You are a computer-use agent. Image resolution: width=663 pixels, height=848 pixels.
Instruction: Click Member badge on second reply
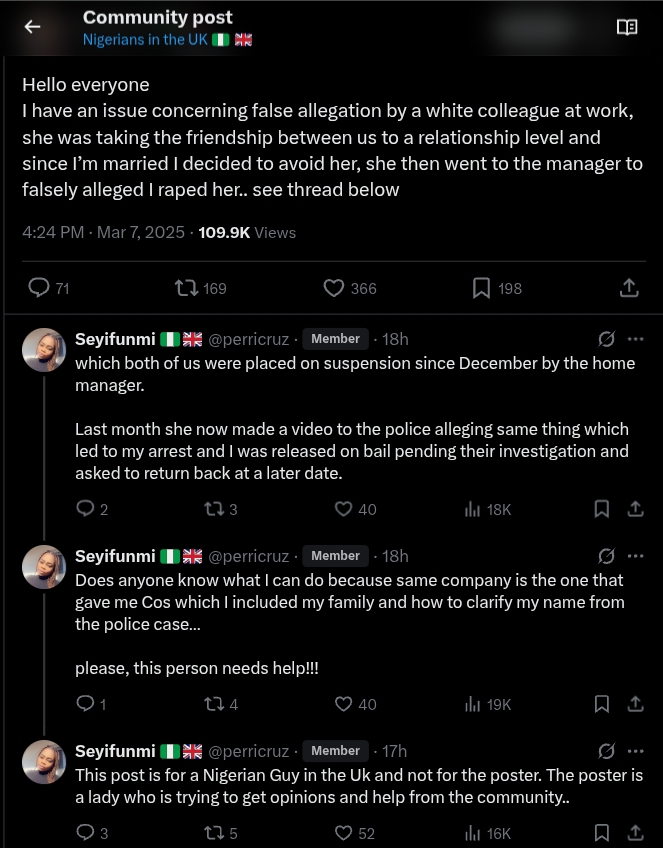click(x=335, y=556)
